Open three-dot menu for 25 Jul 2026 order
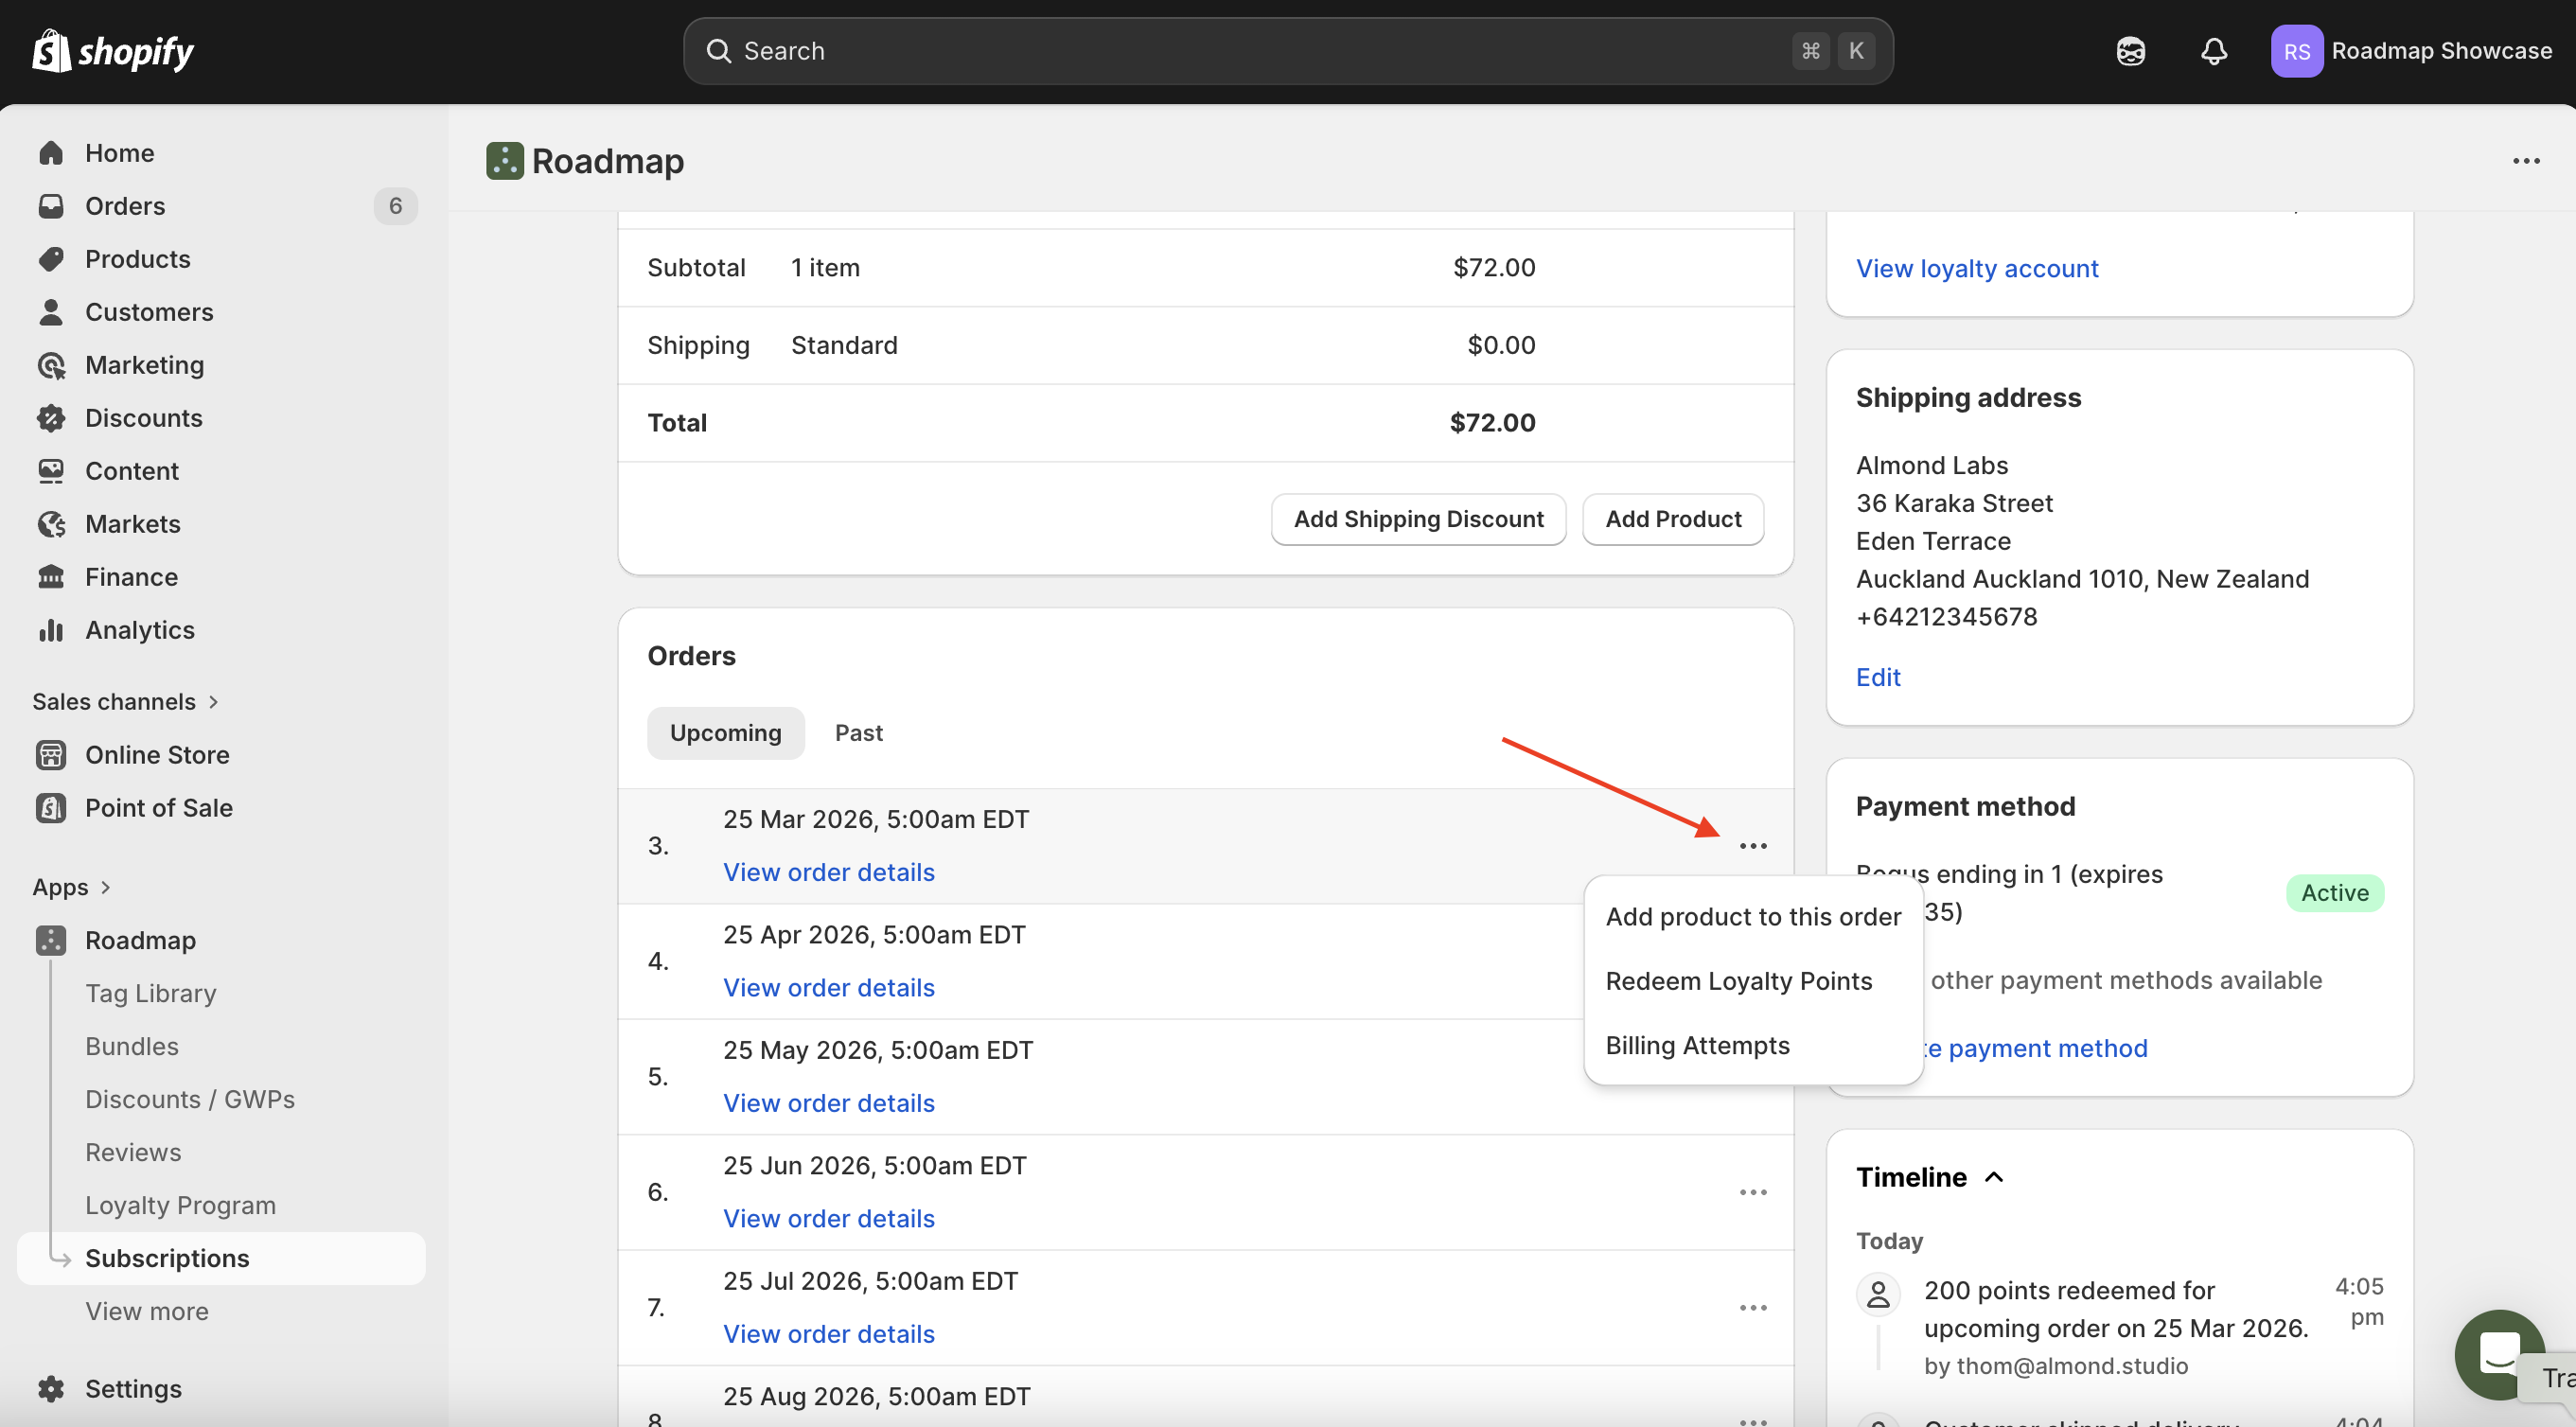The height and width of the screenshot is (1427, 2576). (x=1752, y=1308)
